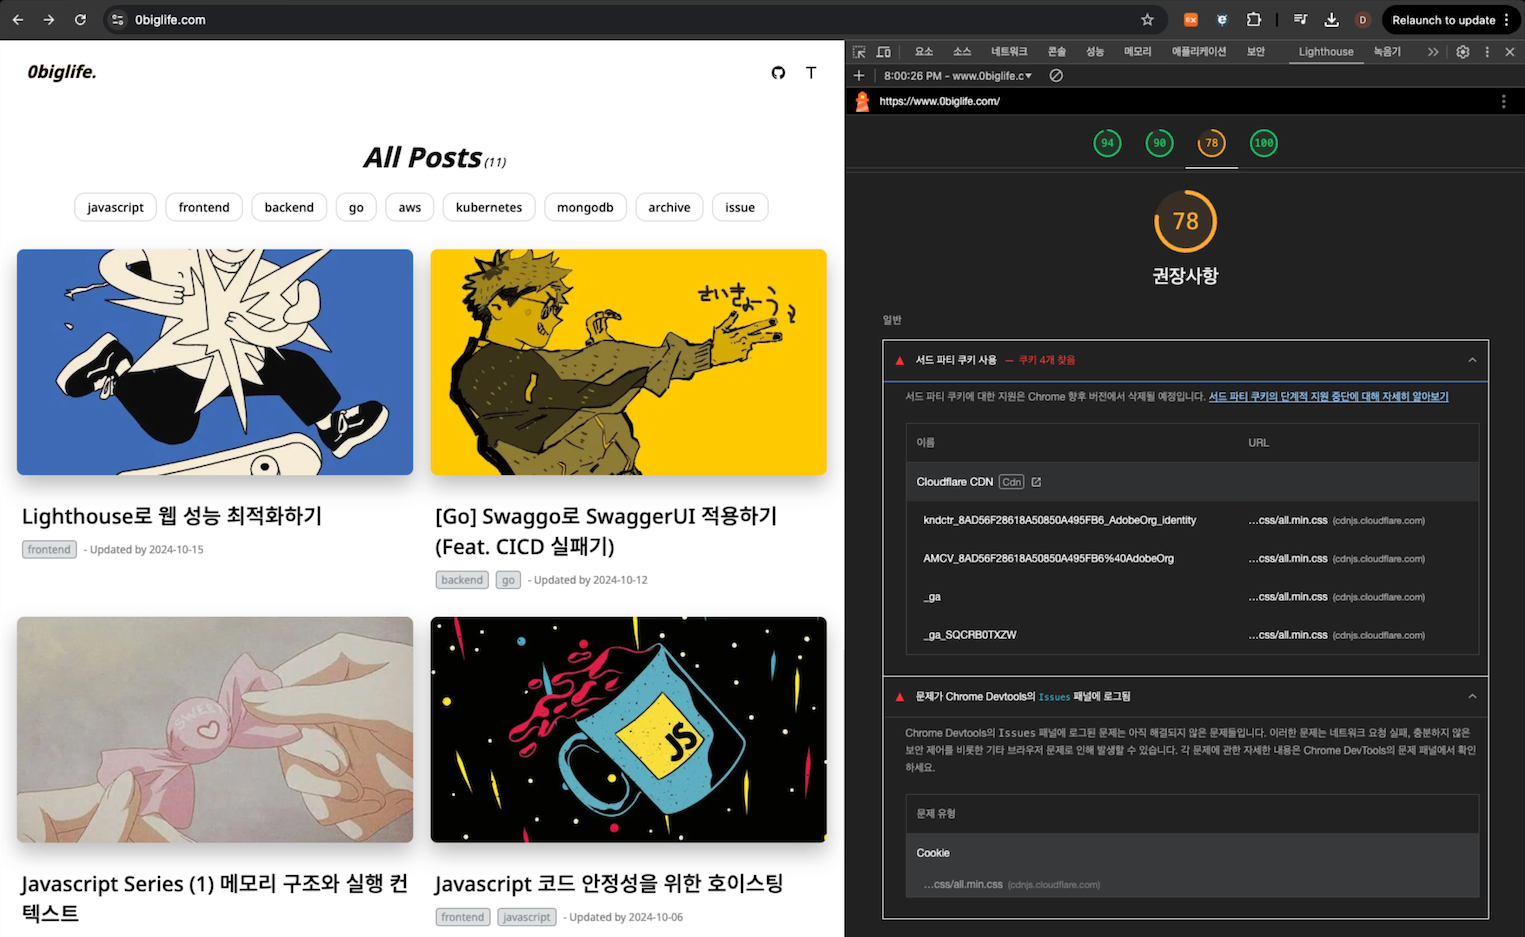Open the JS mug hoisting post thumbnail
Viewport: 1525px width, 937px height.
coord(628,729)
